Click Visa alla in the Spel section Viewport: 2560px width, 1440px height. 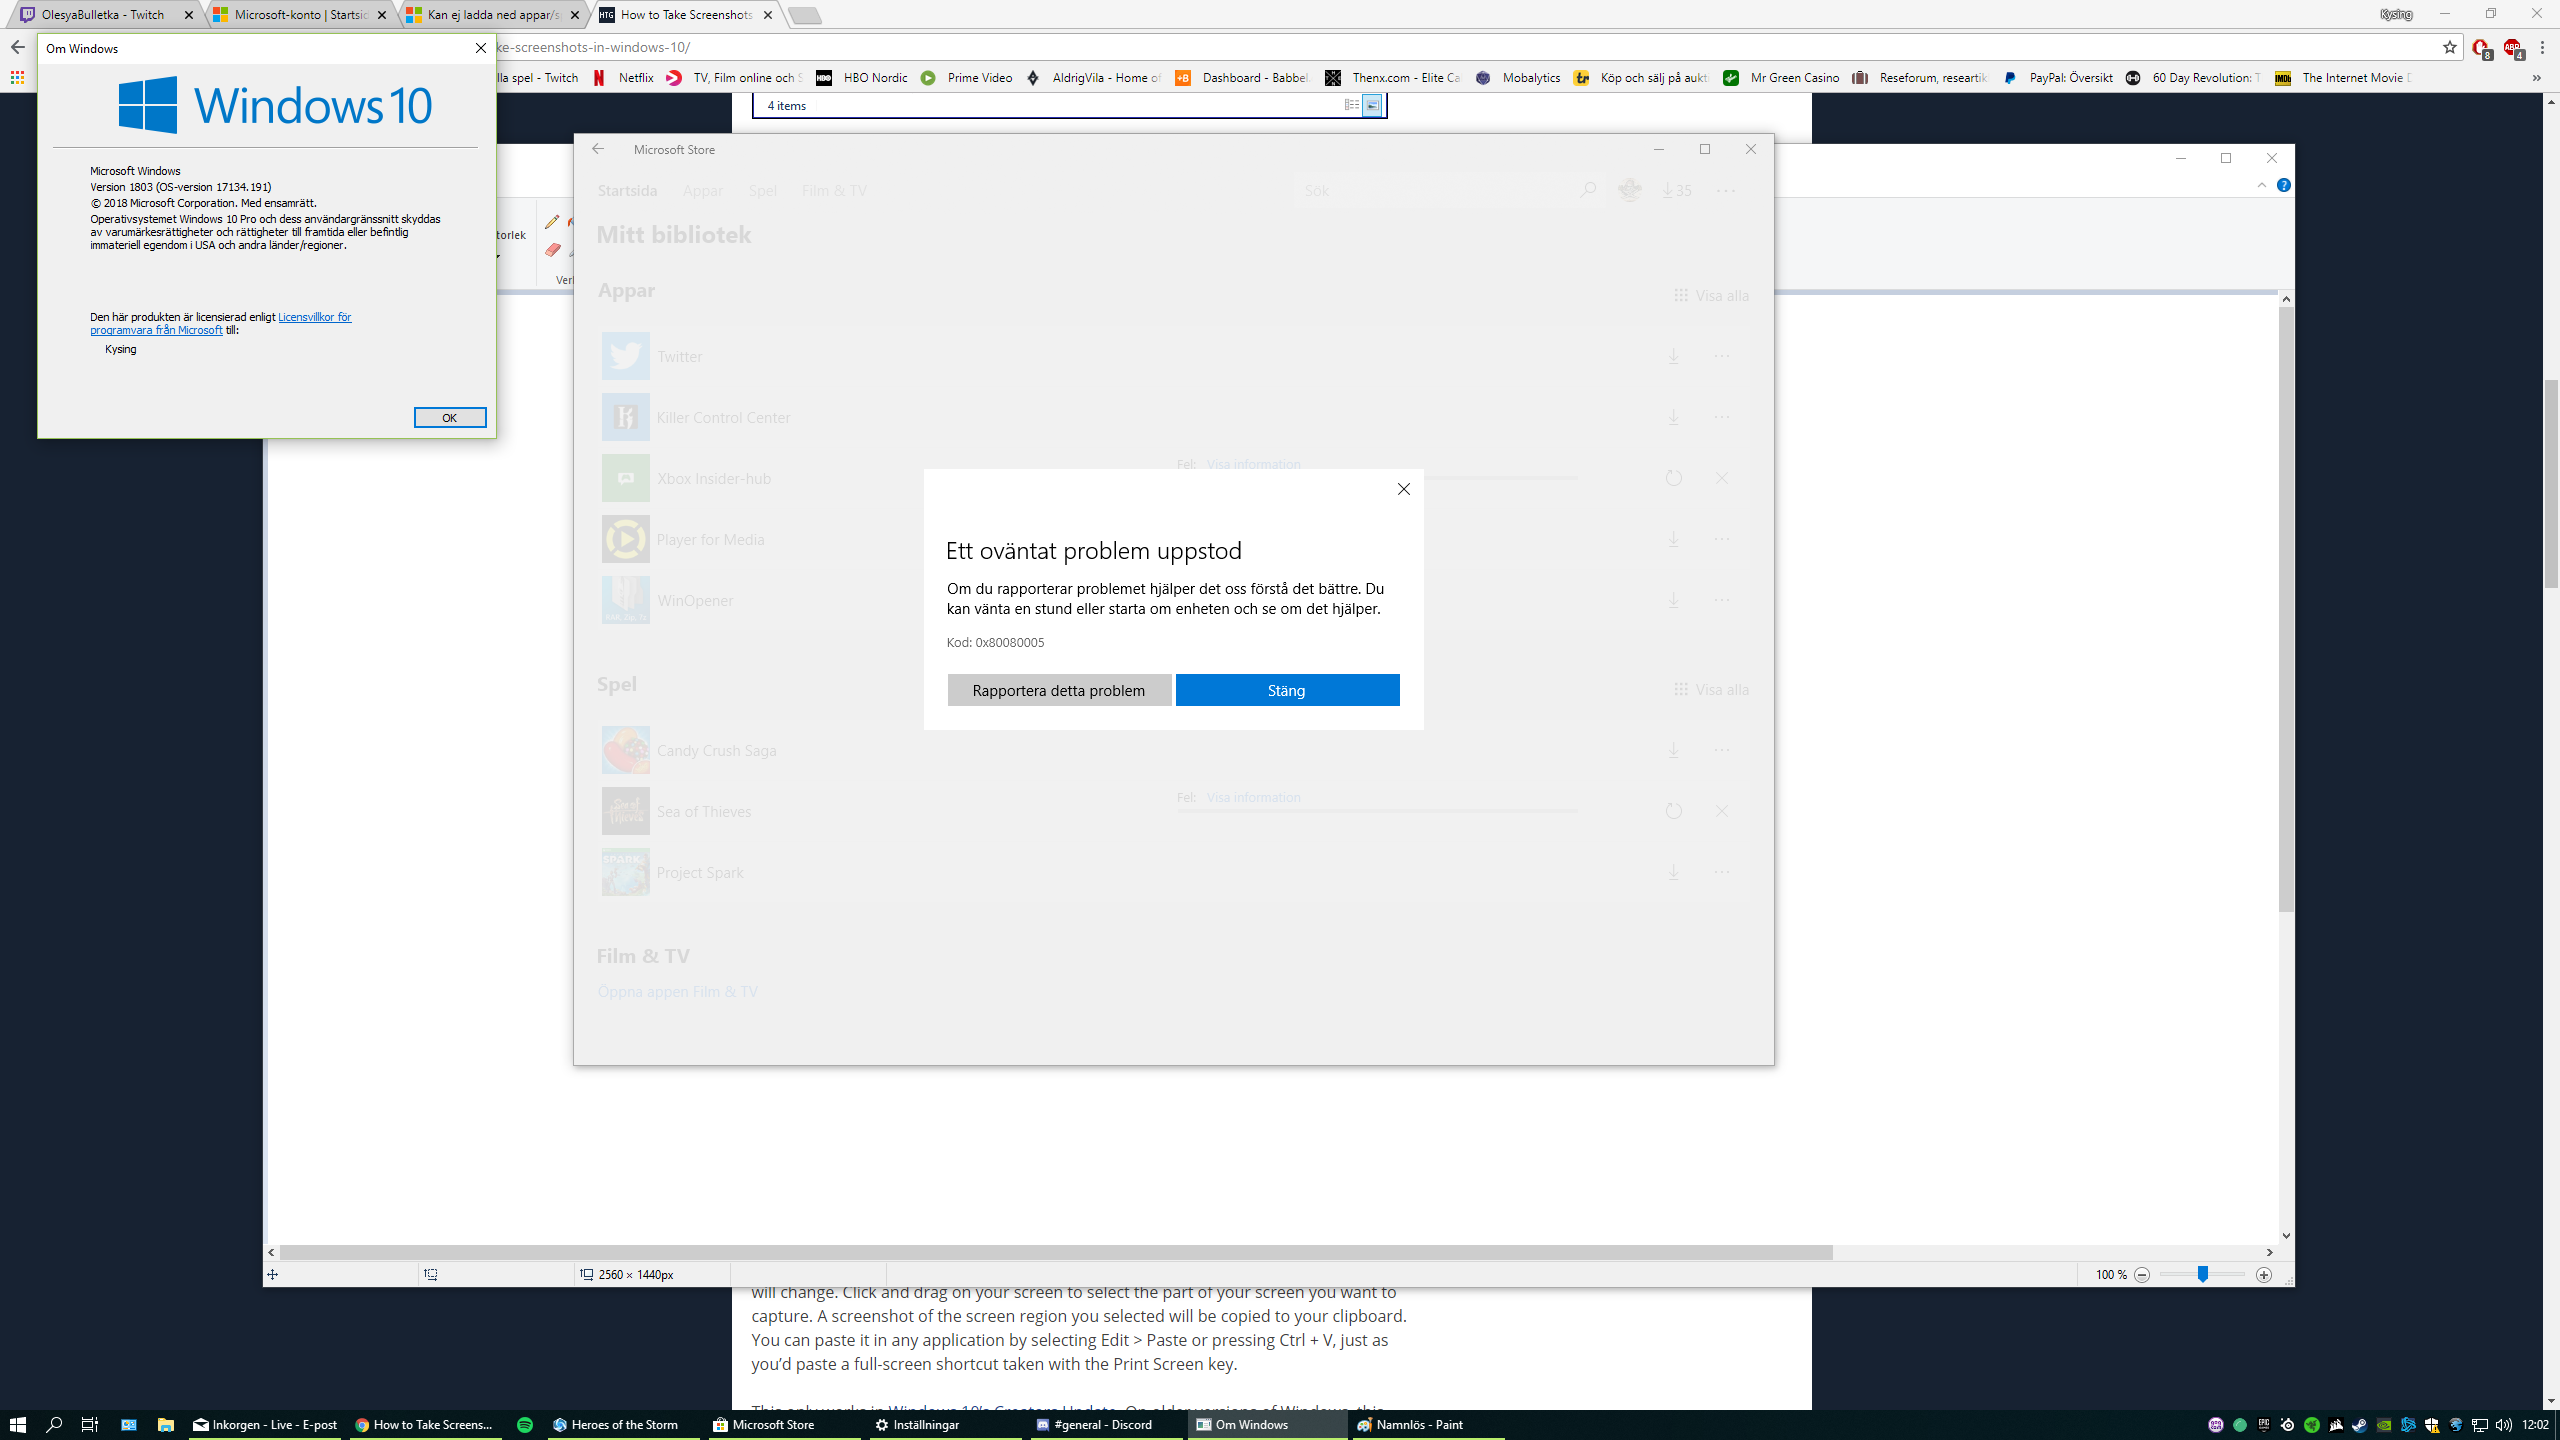[1712, 690]
